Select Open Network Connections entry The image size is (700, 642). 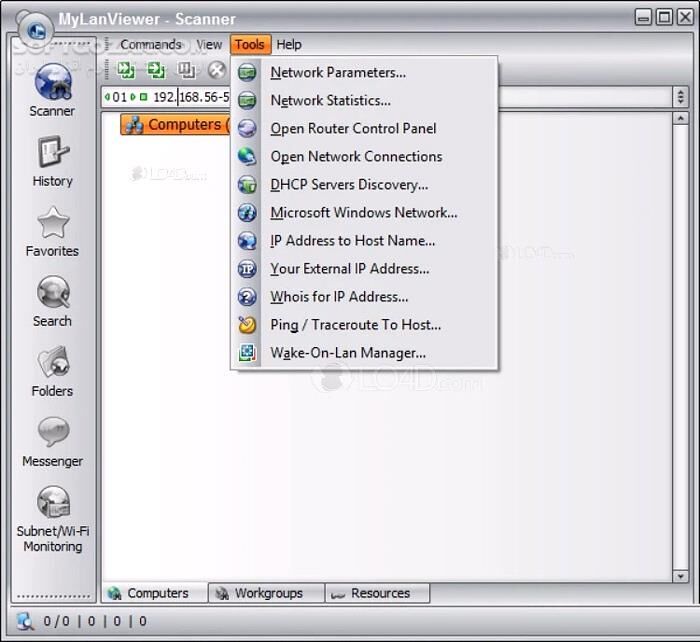coord(364,157)
